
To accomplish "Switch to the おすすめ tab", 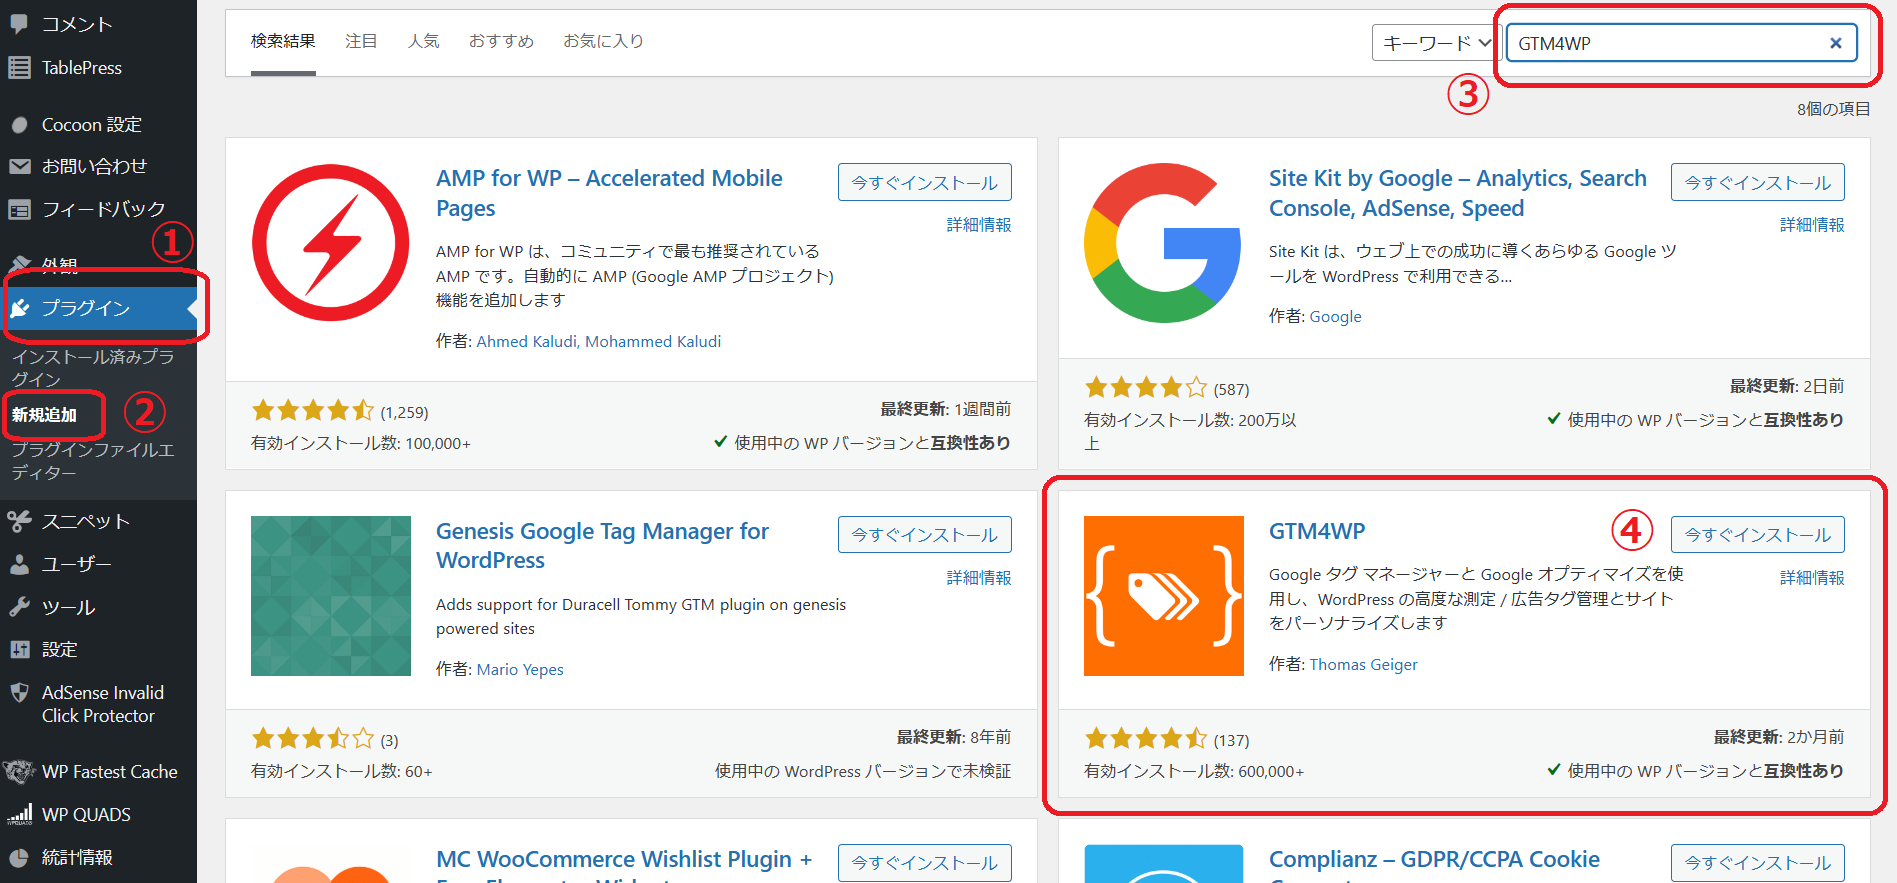I will (x=501, y=41).
